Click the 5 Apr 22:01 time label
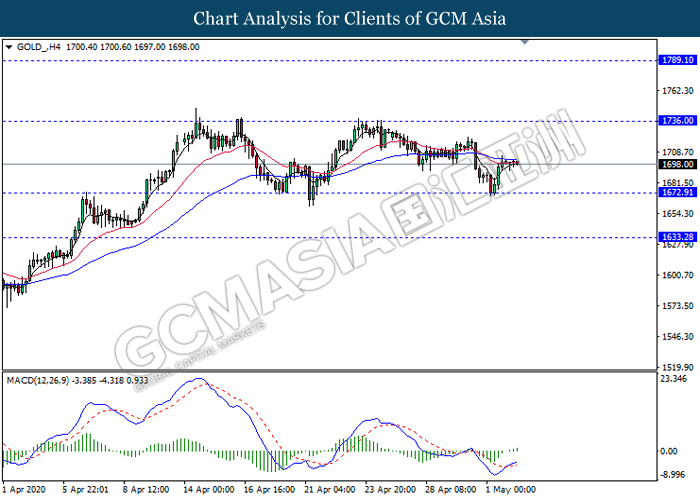Screen dimensions: 700x500 (85, 490)
